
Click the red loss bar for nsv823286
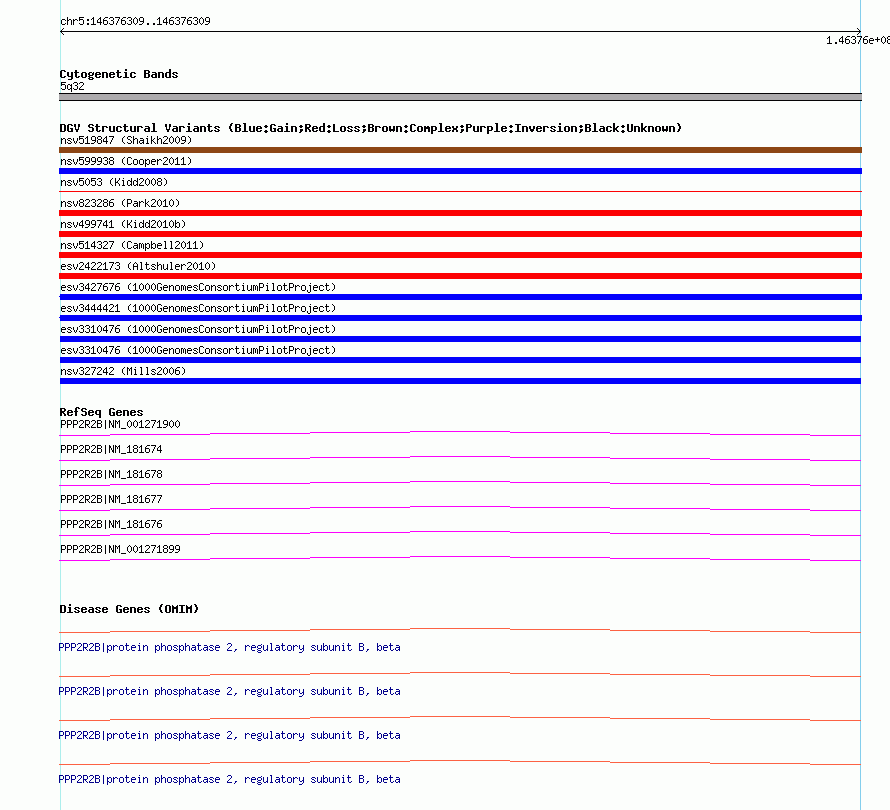[460, 213]
